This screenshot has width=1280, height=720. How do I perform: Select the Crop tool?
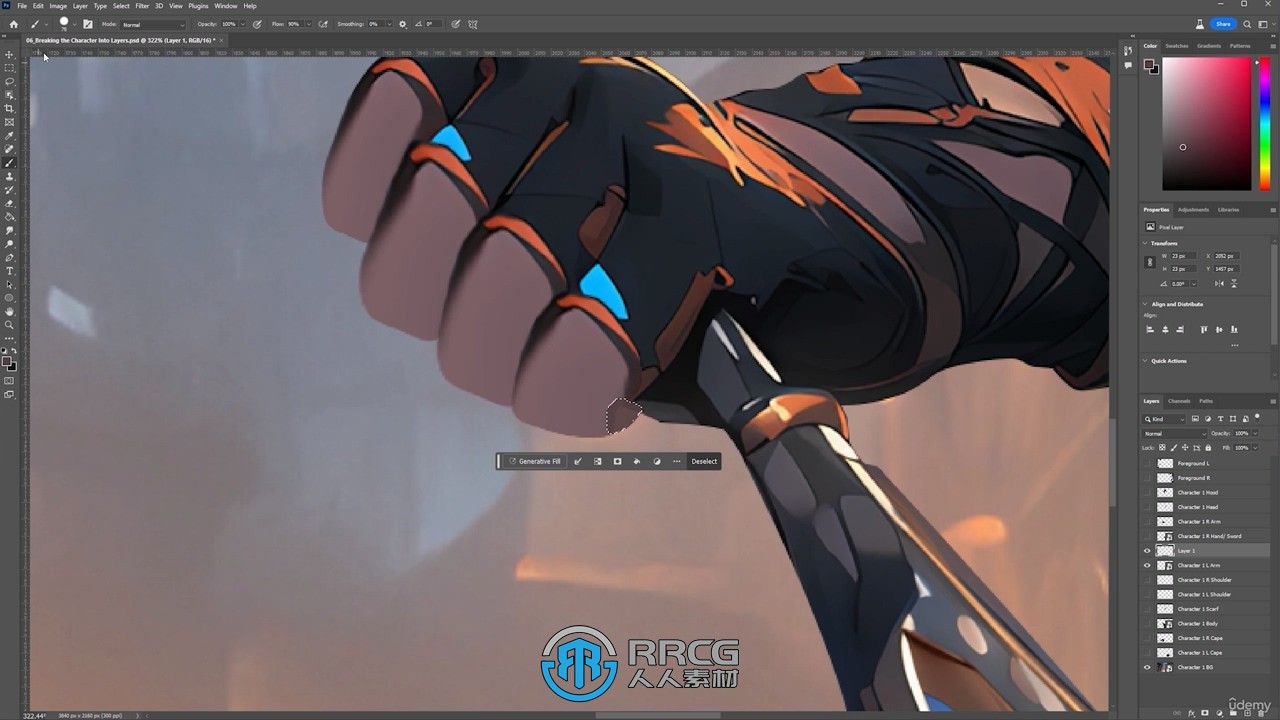tap(10, 108)
